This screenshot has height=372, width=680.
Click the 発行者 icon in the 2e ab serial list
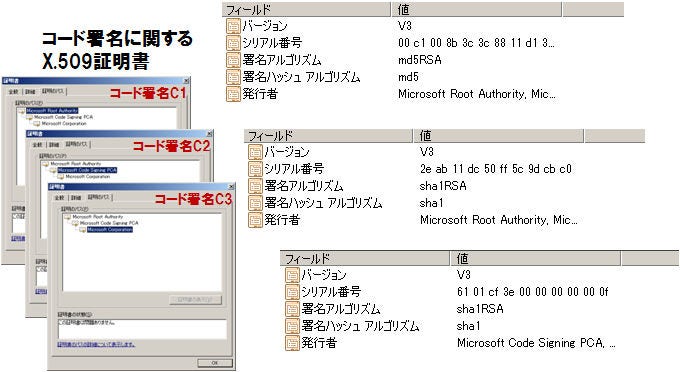(x=255, y=219)
